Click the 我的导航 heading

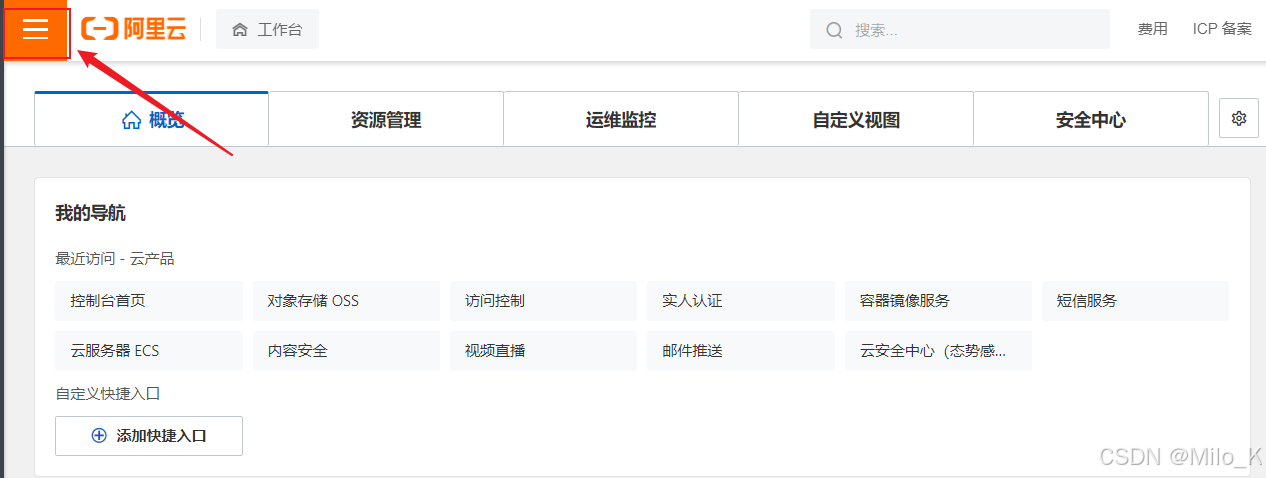point(91,213)
